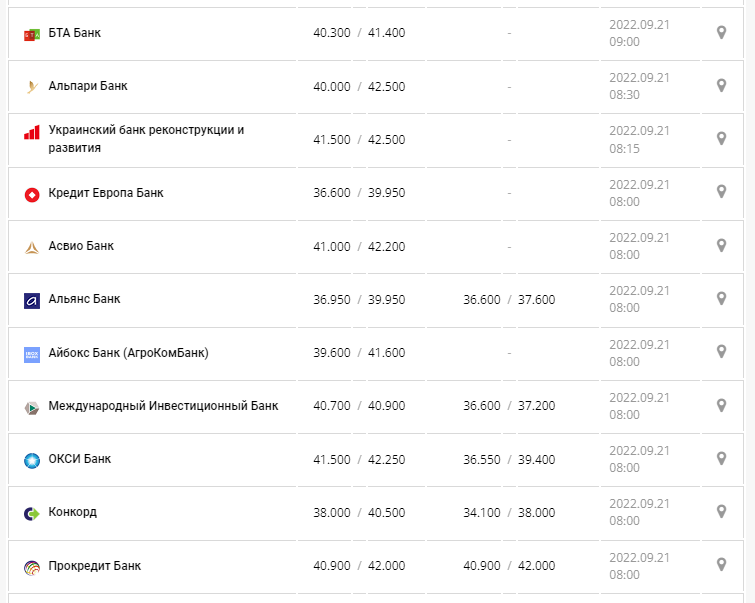755x603 pixels.
Task: Click the Асвио Банк name
Action: point(81,246)
